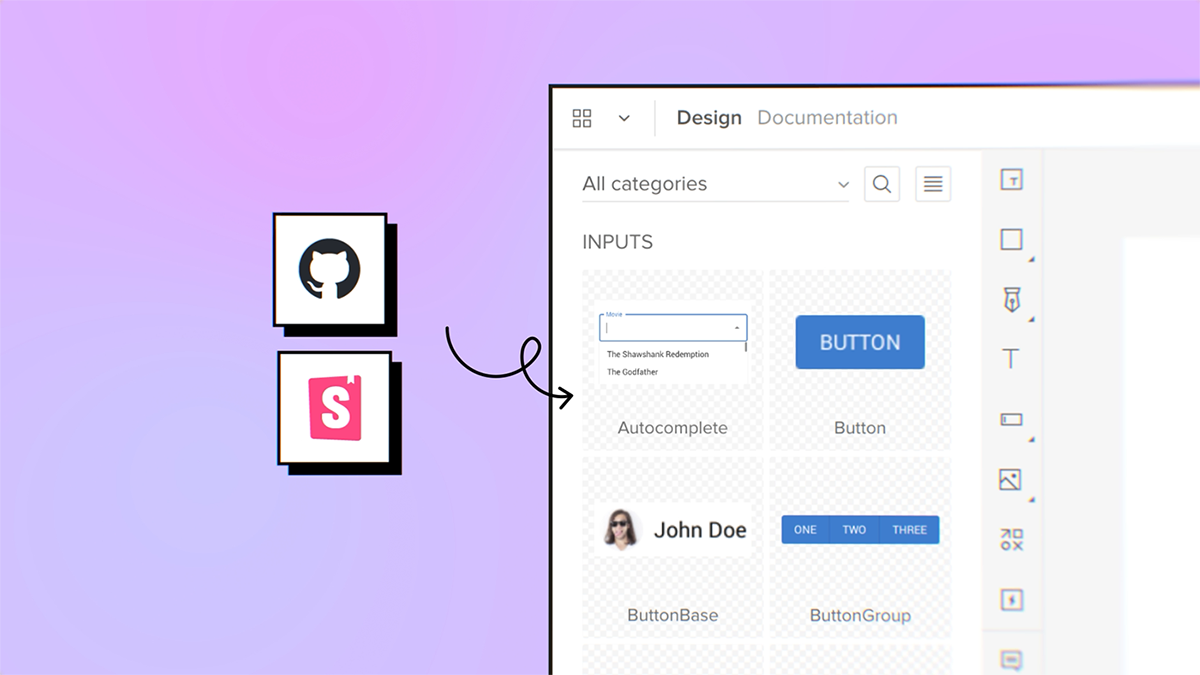Expand the chevron beside the grid icon
1200x675 pixels.
[624, 118]
